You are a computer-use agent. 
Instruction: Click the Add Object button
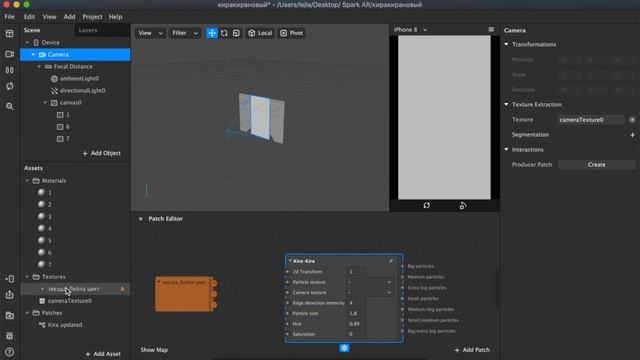click(102, 153)
